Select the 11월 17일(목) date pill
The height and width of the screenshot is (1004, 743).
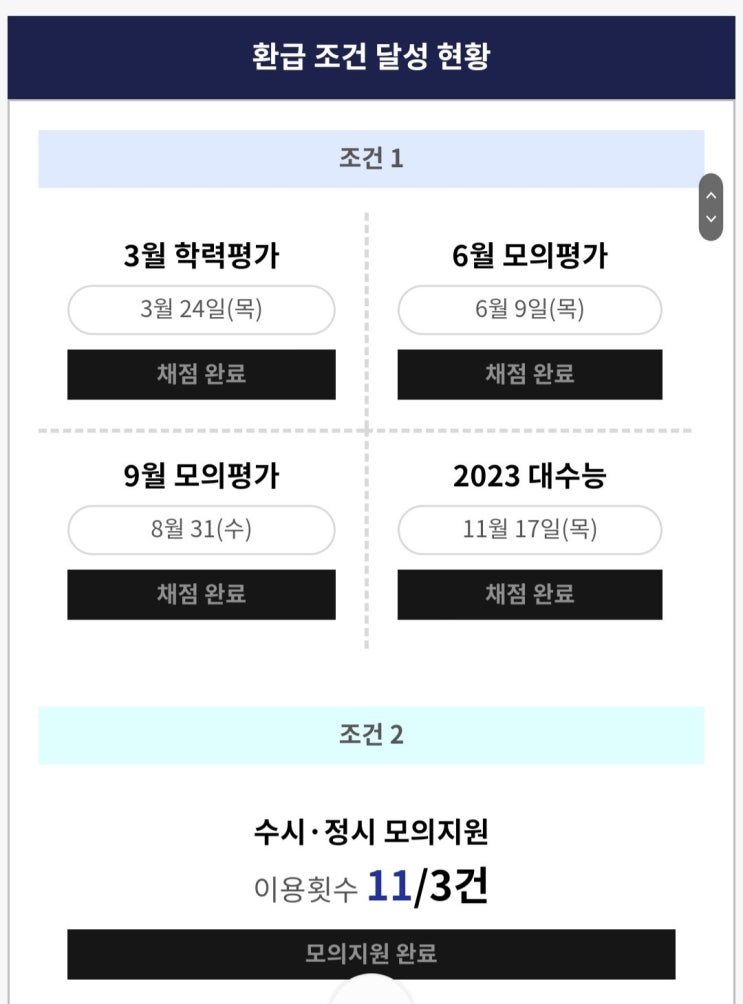click(x=530, y=530)
